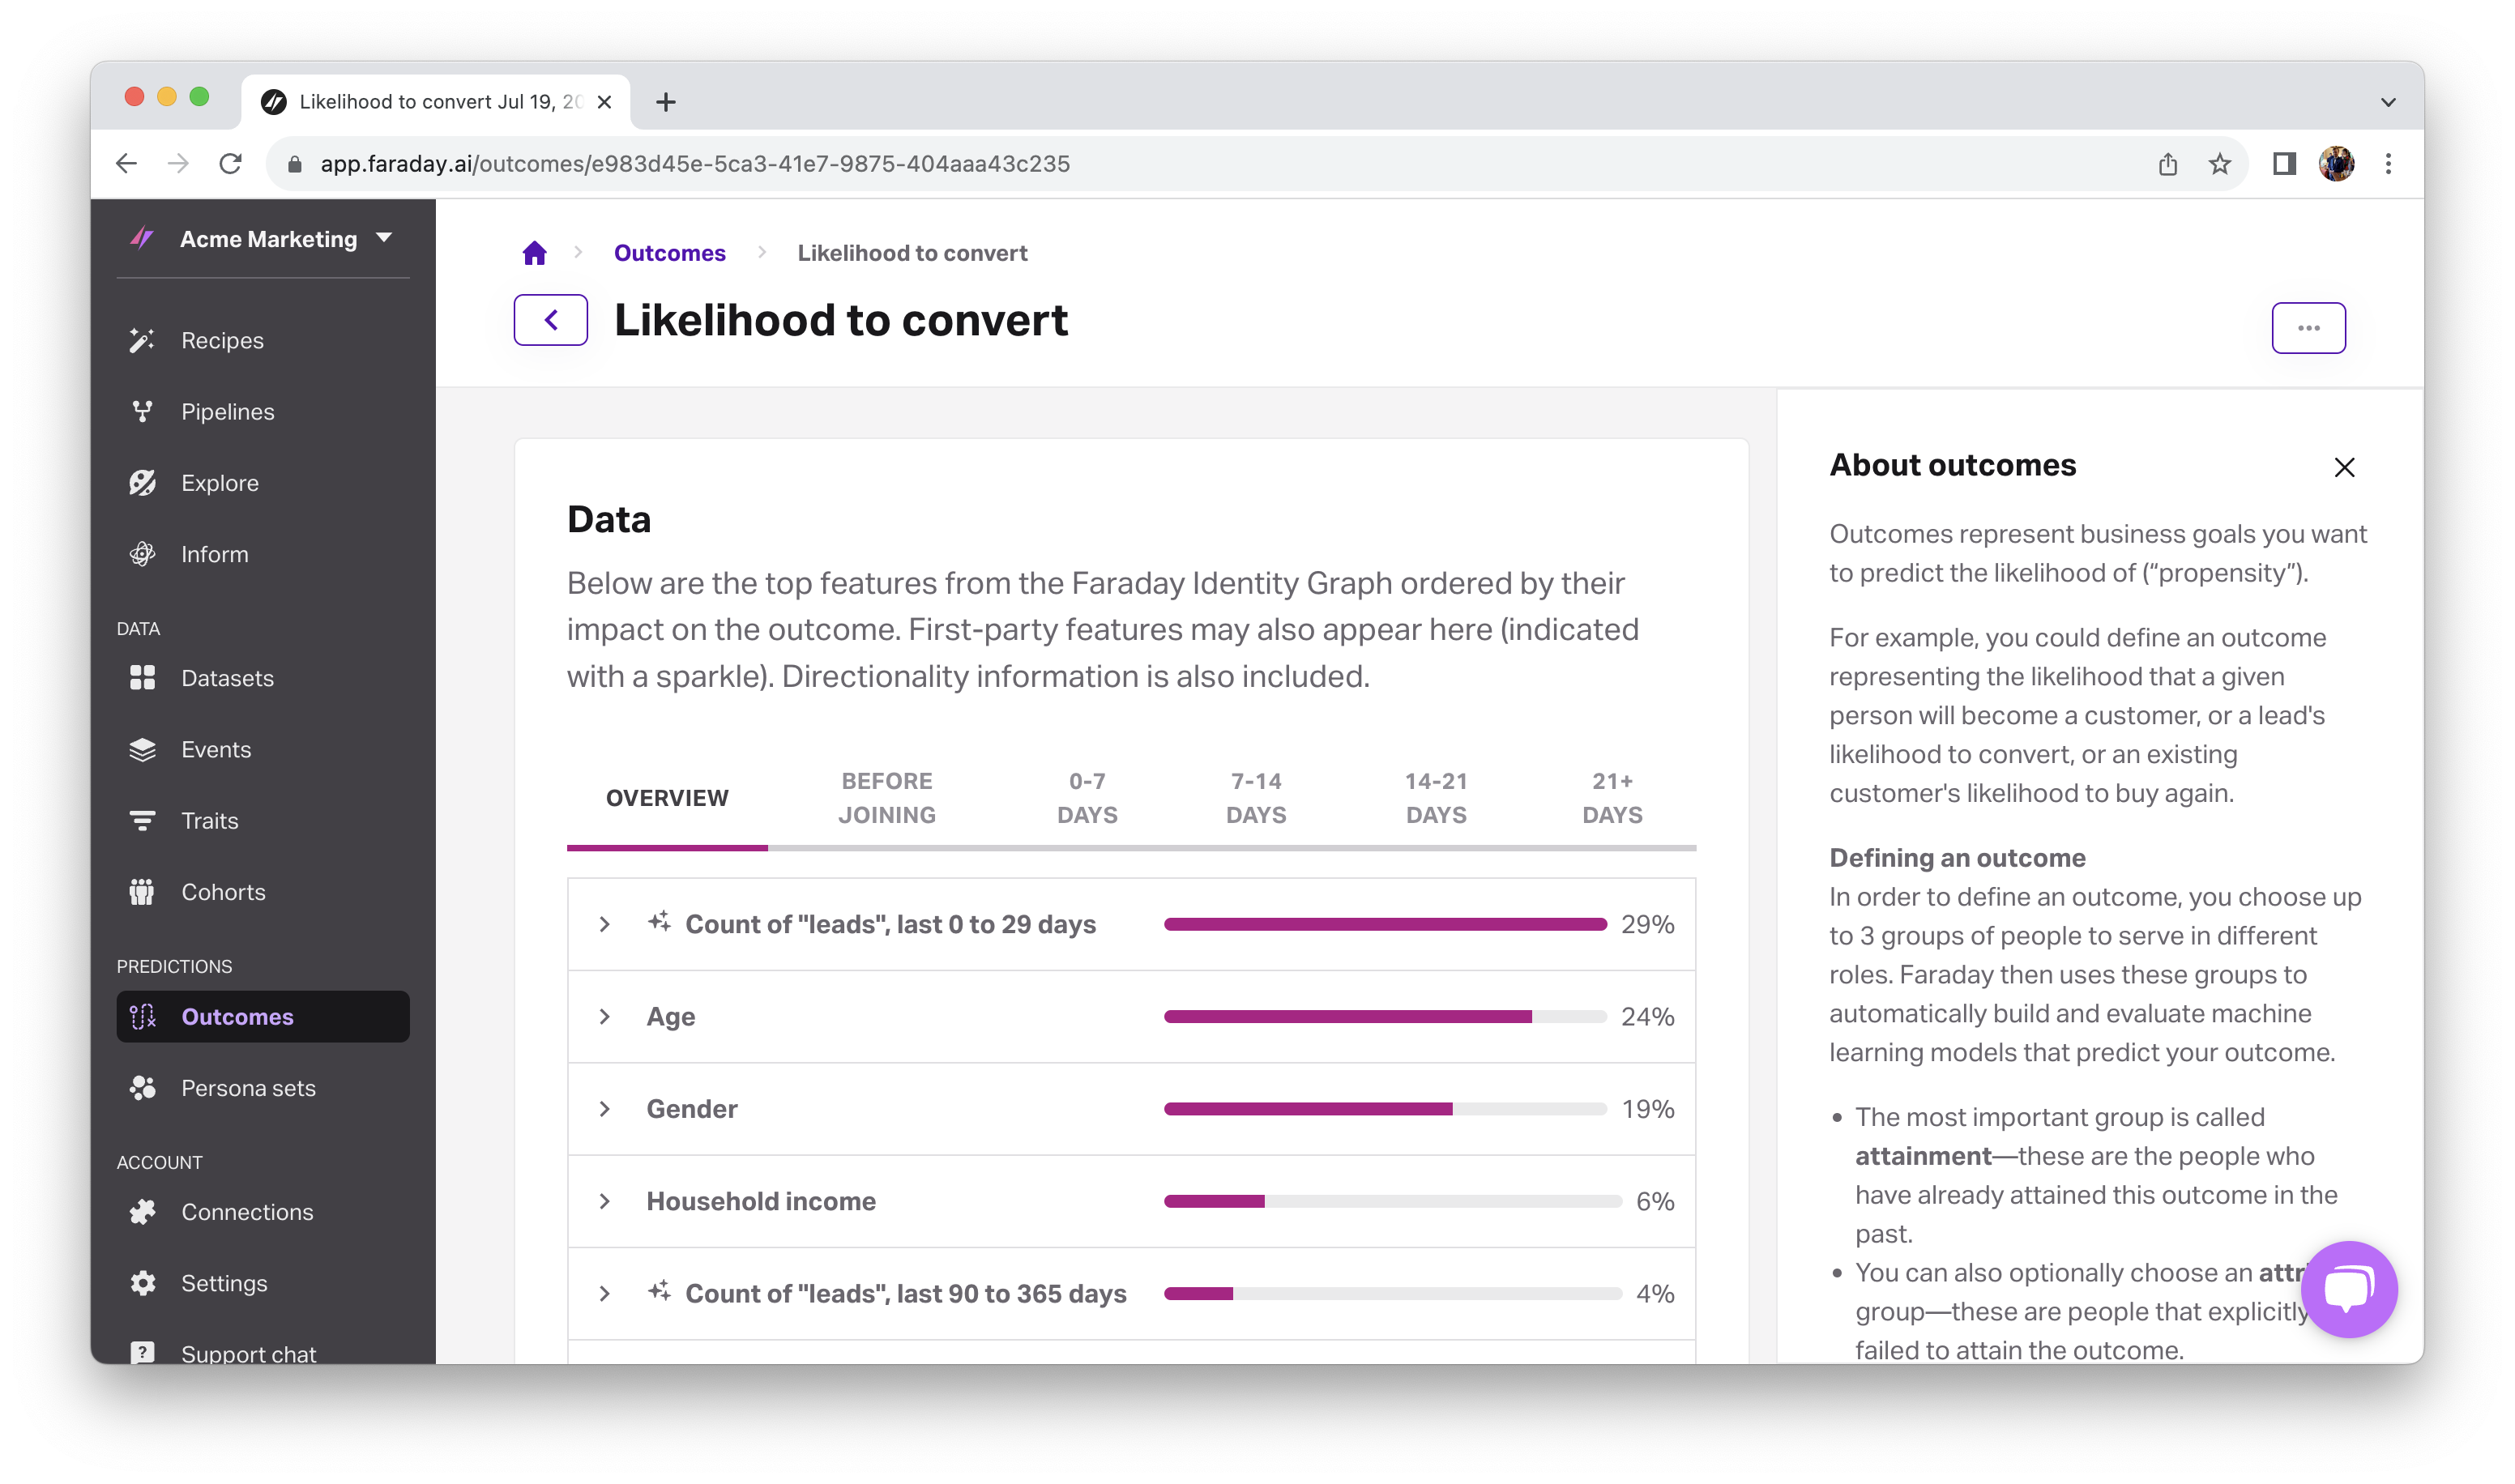Open the support chat bubble widget
2515x1484 pixels.
(2348, 1289)
